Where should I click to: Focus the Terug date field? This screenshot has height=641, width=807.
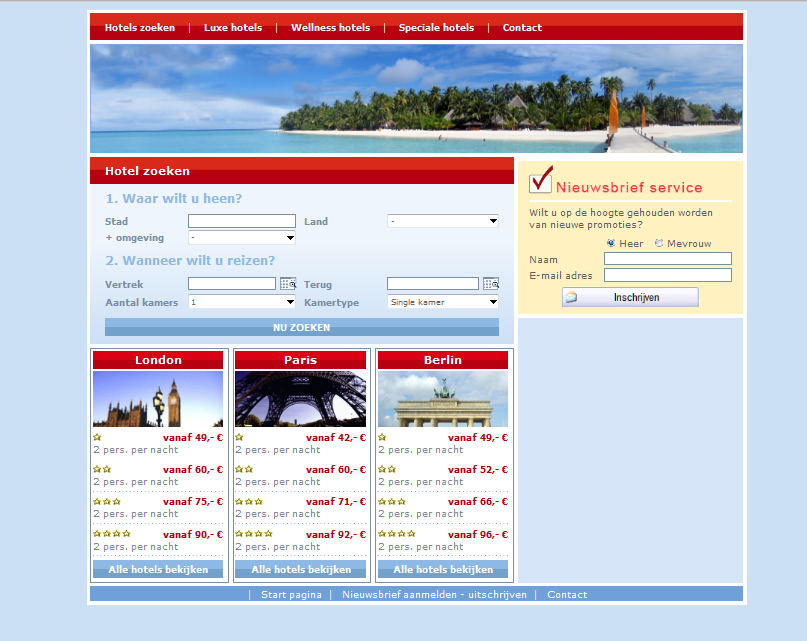[x=433, y=284]
